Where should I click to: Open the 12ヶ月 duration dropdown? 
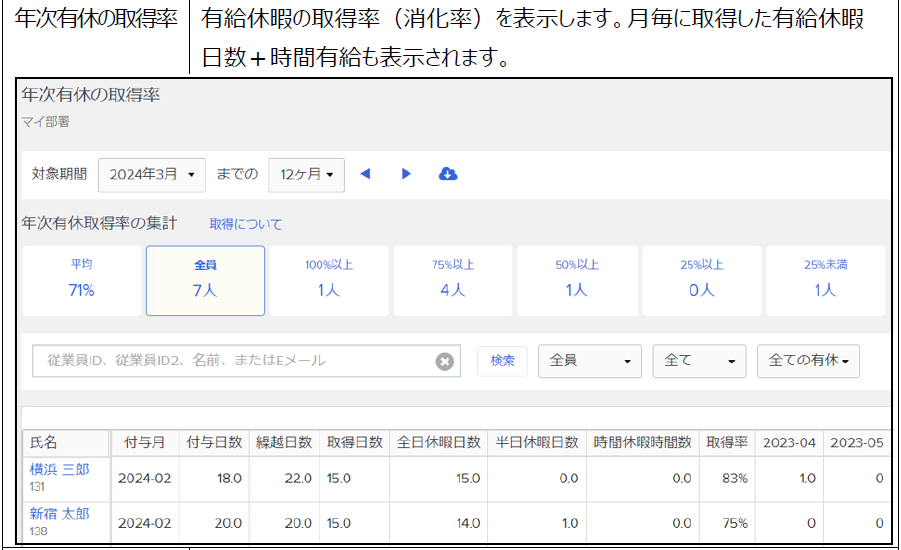coord(307,174)
